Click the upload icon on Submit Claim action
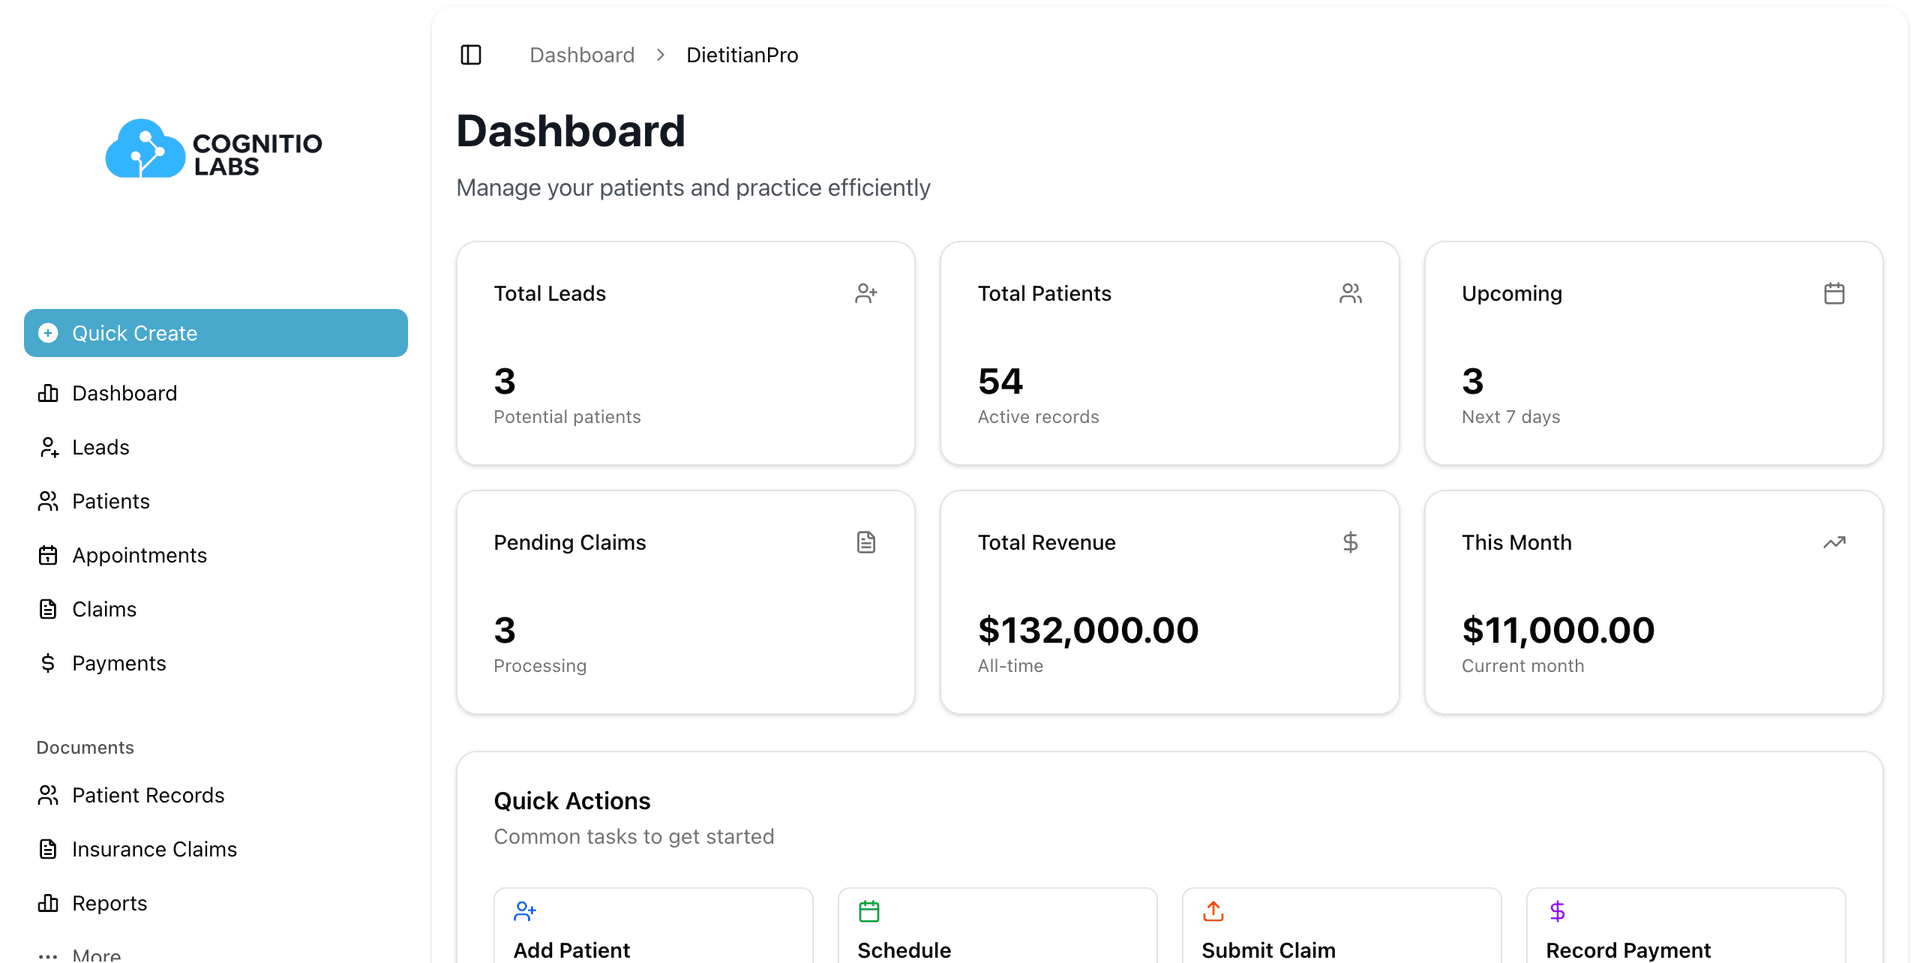The height and width of the screenshot is (963, 1920). (1212, 911)
